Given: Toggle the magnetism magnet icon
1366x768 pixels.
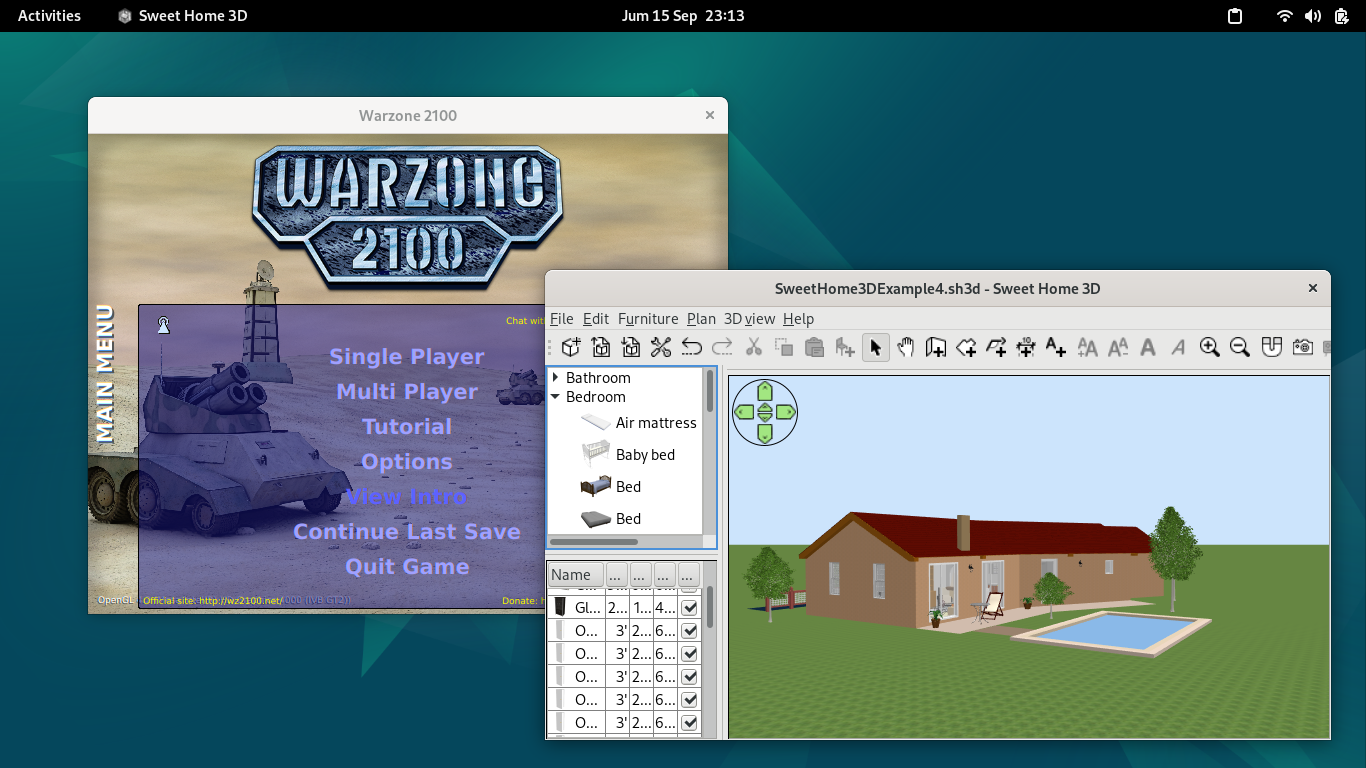Looking at the screenshot, I should (x=1271, y=347).
